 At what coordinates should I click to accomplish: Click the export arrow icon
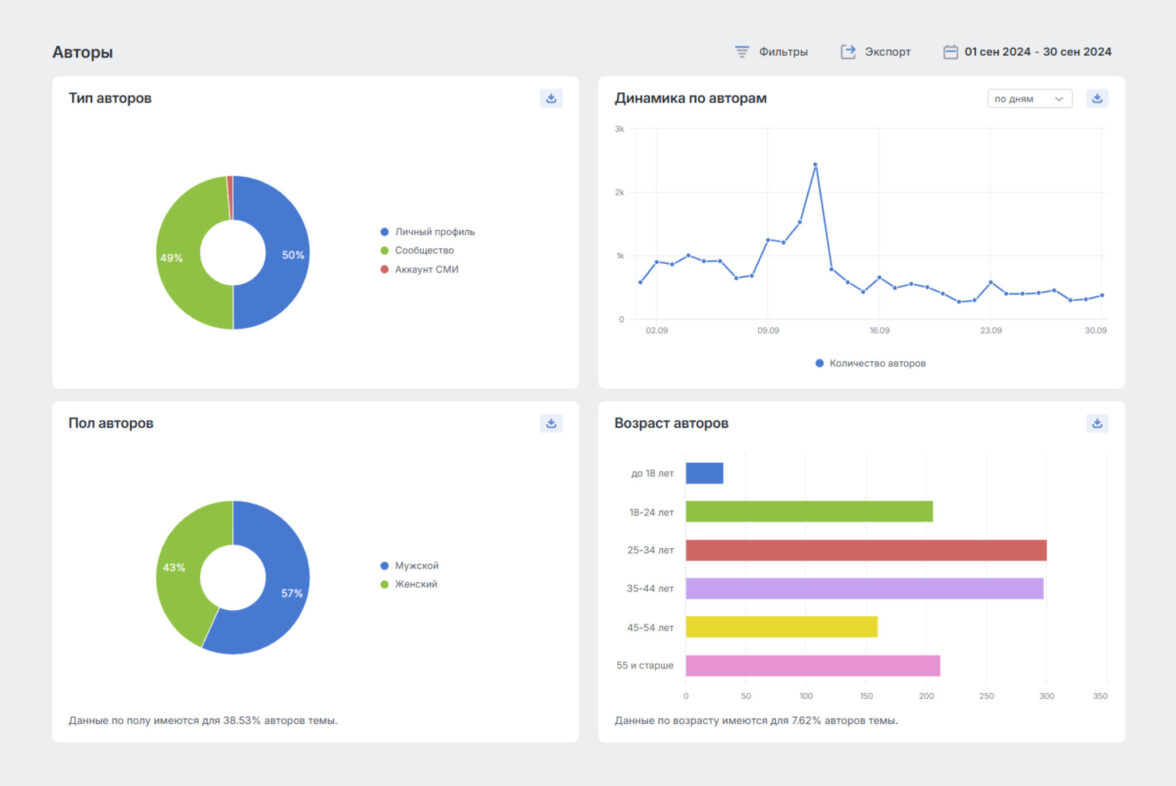848,52
